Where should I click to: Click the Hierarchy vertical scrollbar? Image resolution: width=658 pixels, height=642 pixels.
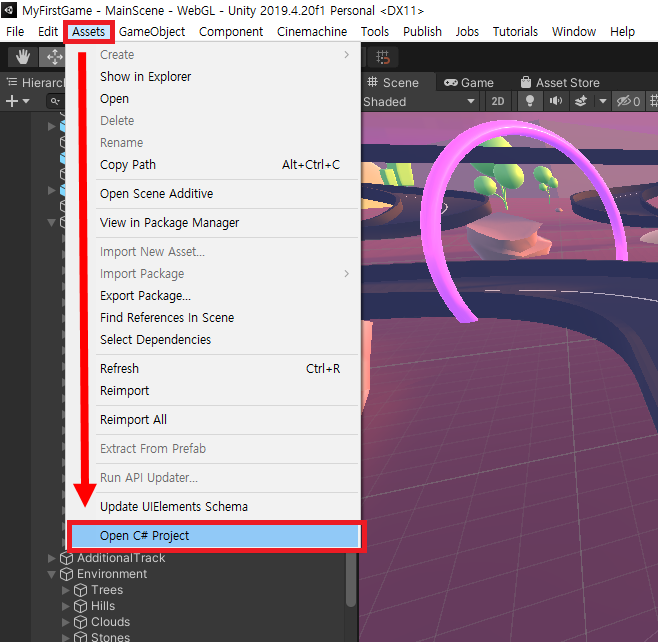(351, 579)
